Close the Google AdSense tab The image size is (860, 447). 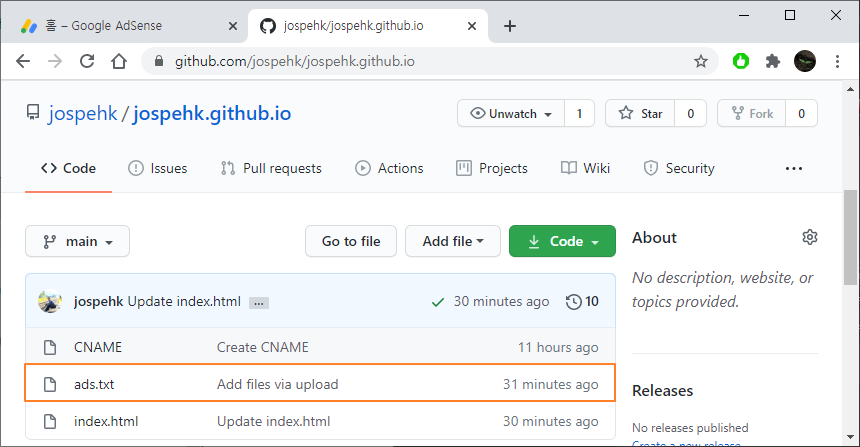233,26
